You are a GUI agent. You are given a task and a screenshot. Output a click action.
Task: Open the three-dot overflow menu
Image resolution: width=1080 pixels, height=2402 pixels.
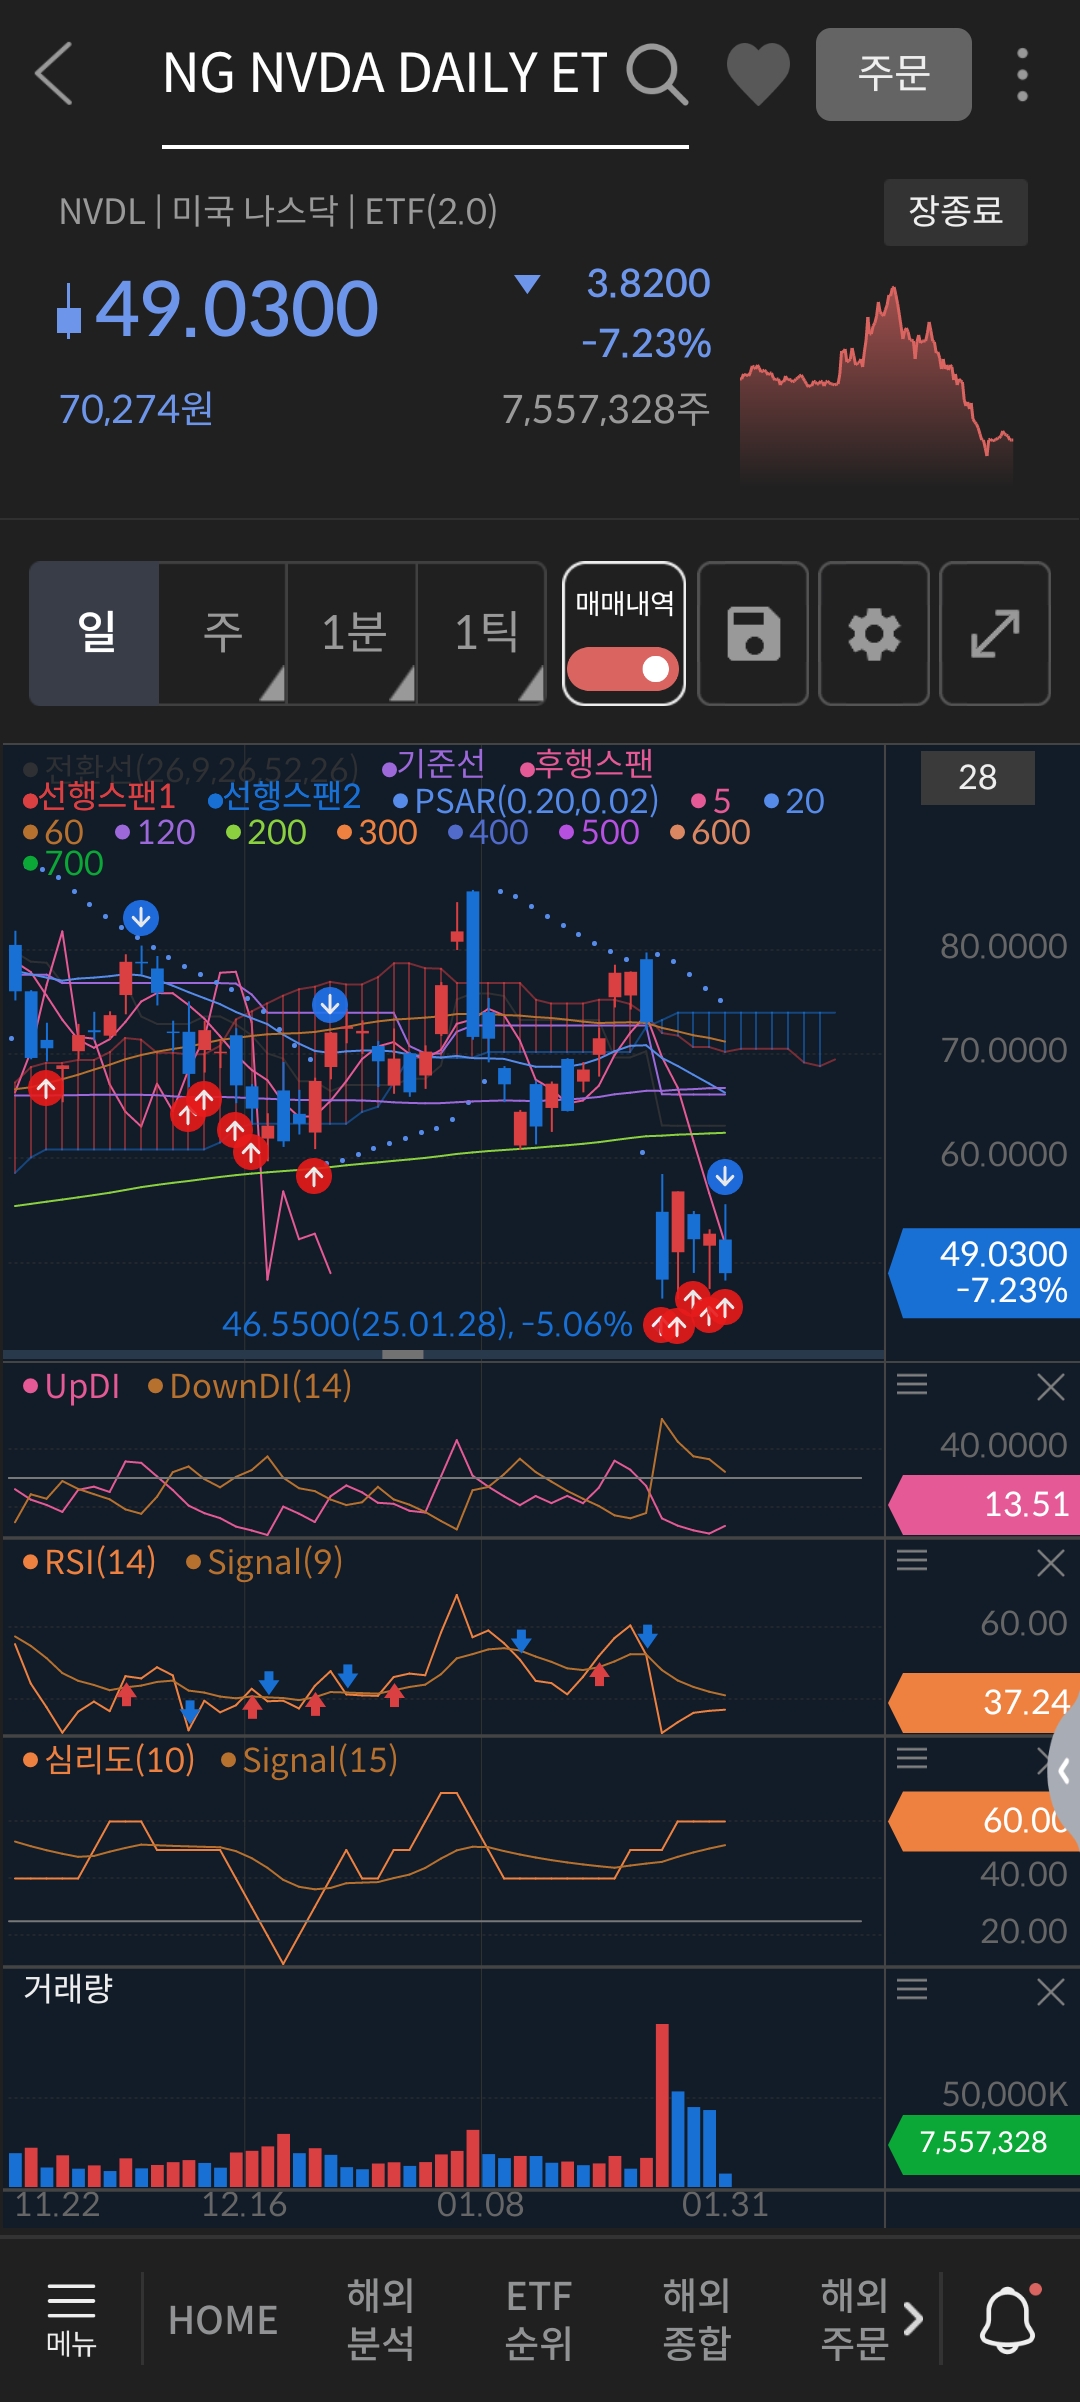pos(1022,75)
